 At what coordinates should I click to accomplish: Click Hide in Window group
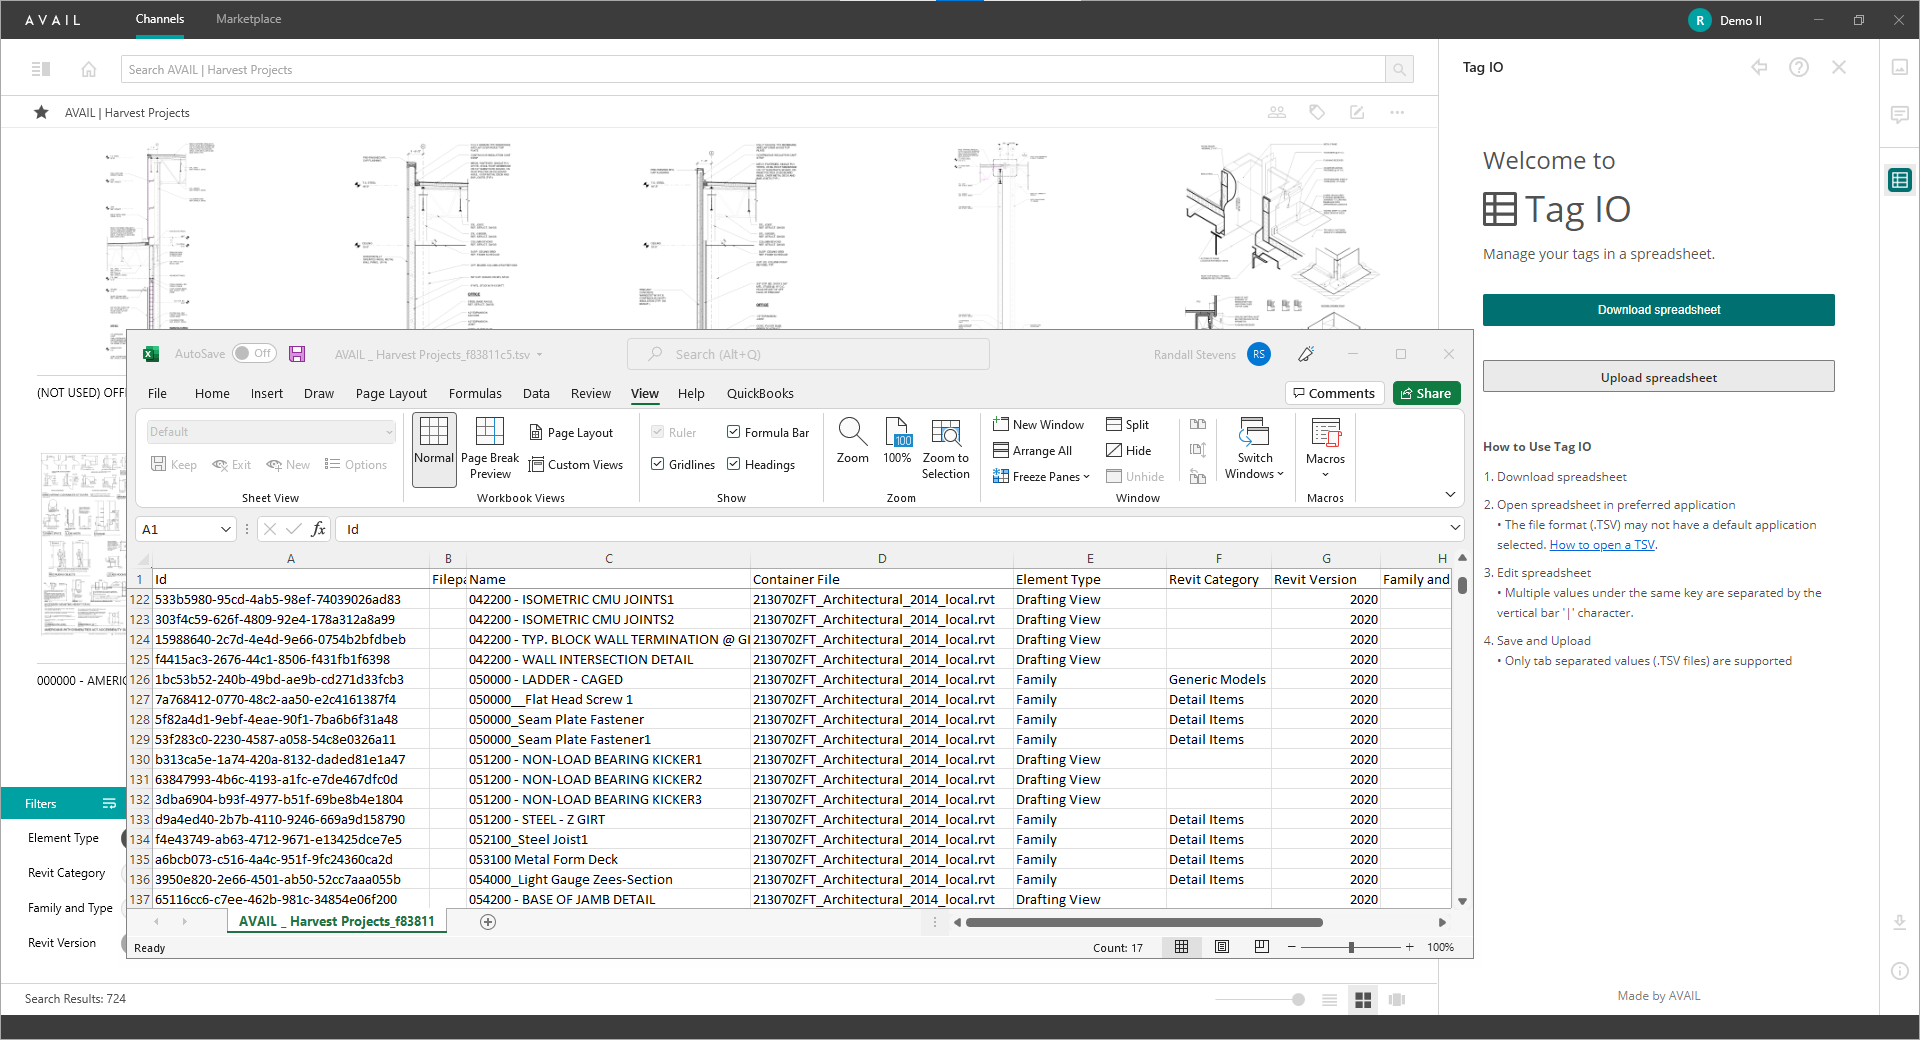(x=1129, y=451)
